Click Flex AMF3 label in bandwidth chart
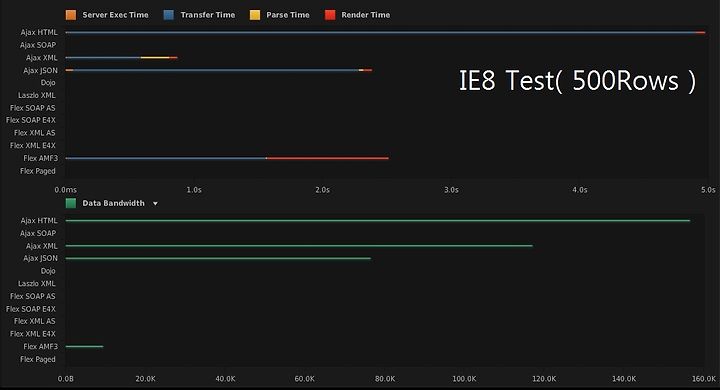This screenshot has height=390, width=720. pyautogui.click(x=40, y=346)
